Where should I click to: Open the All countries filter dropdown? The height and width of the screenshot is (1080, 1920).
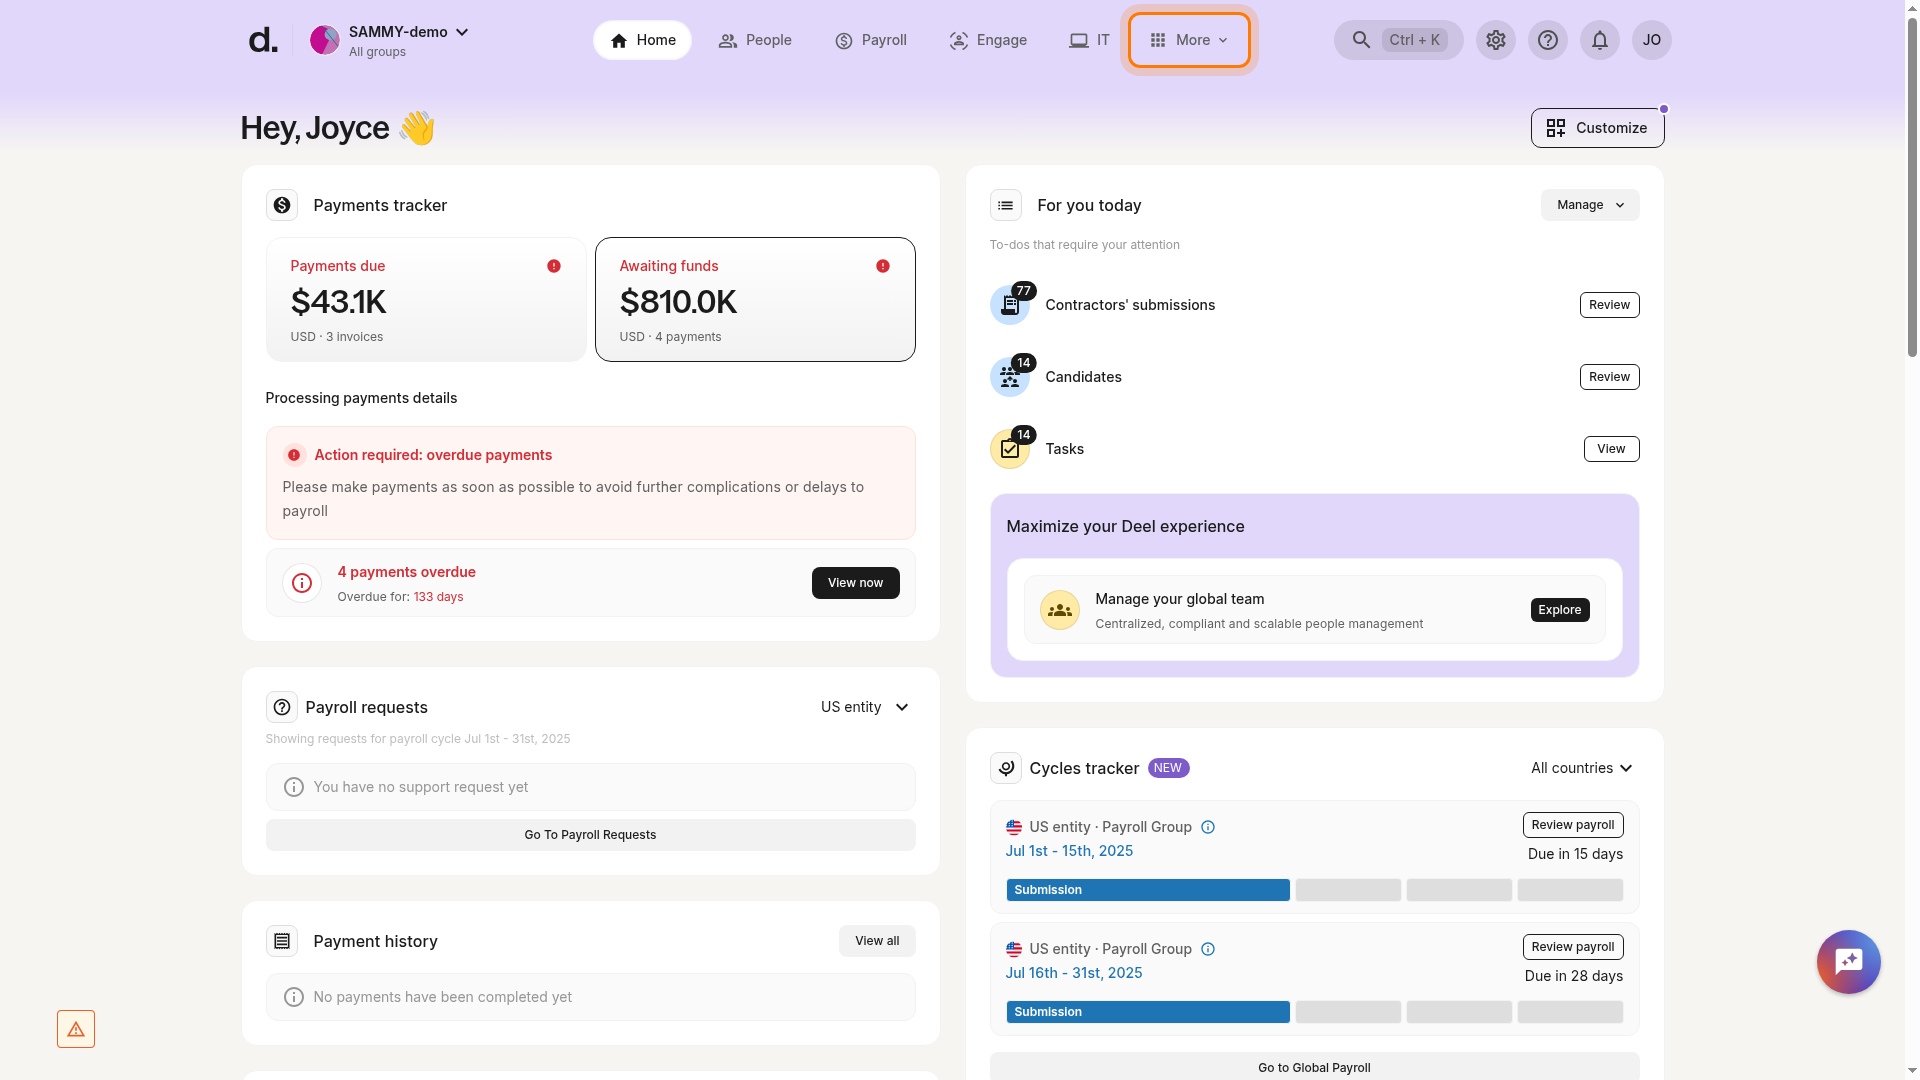coord(1582,768)
